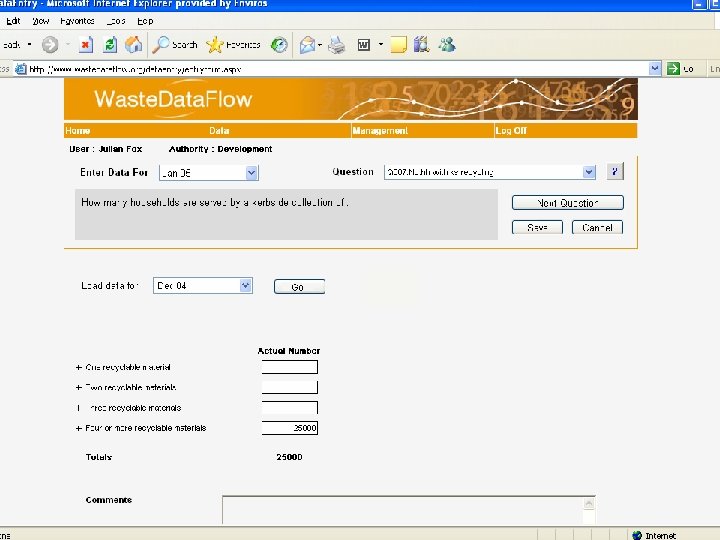Image resolution: width=720 pixels, height=540 pixels.
Task: Click the Favorites toolbar label
Action: 243,45
